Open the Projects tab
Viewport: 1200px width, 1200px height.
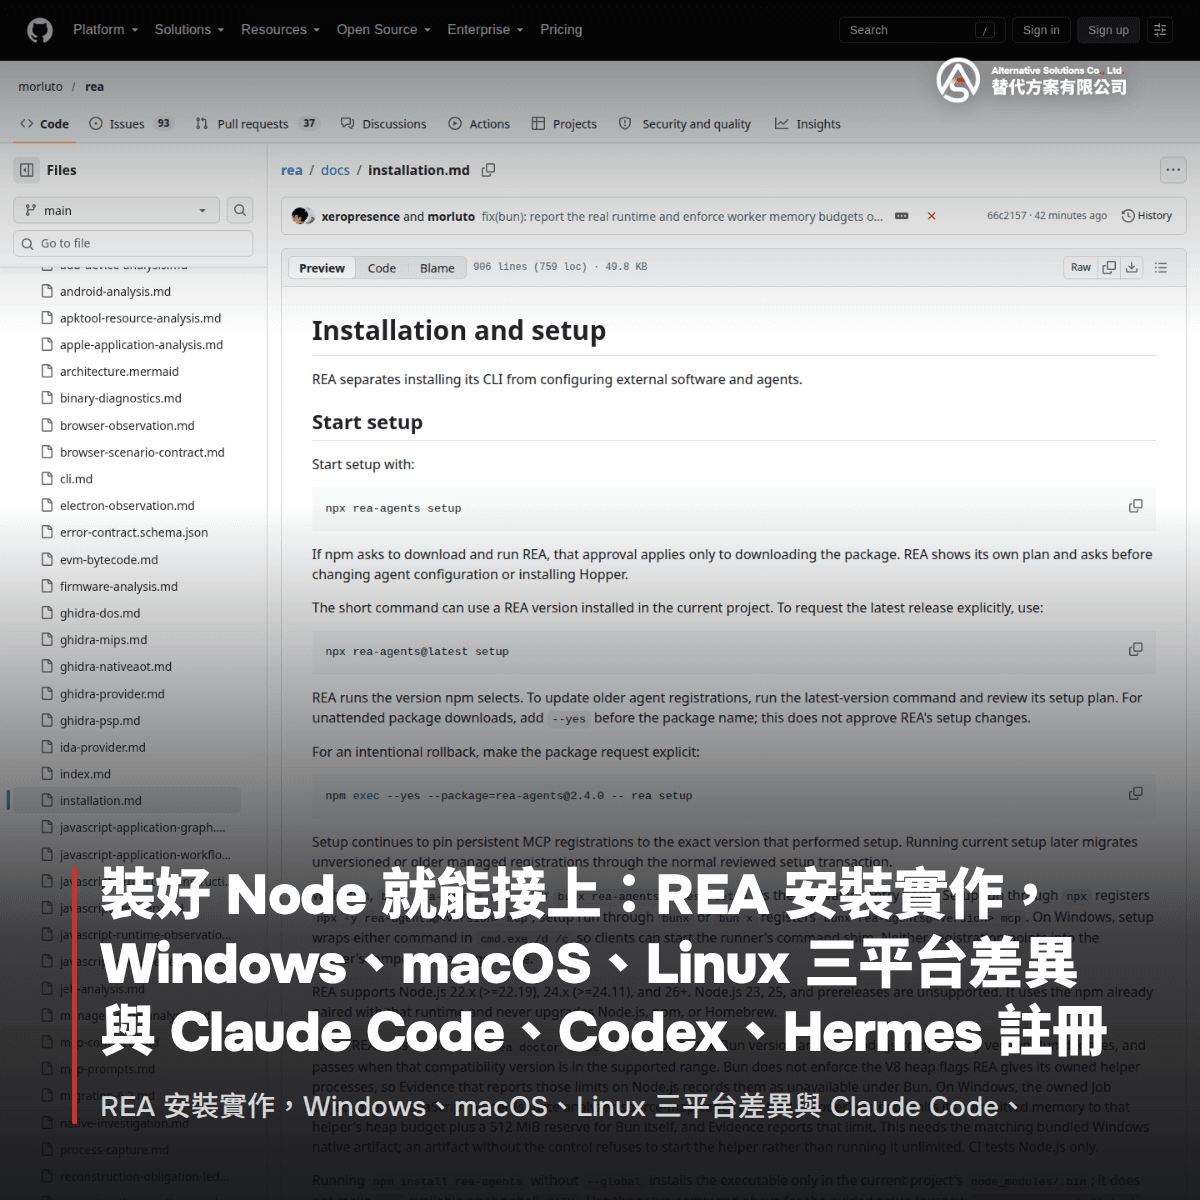tap(564, 124)
